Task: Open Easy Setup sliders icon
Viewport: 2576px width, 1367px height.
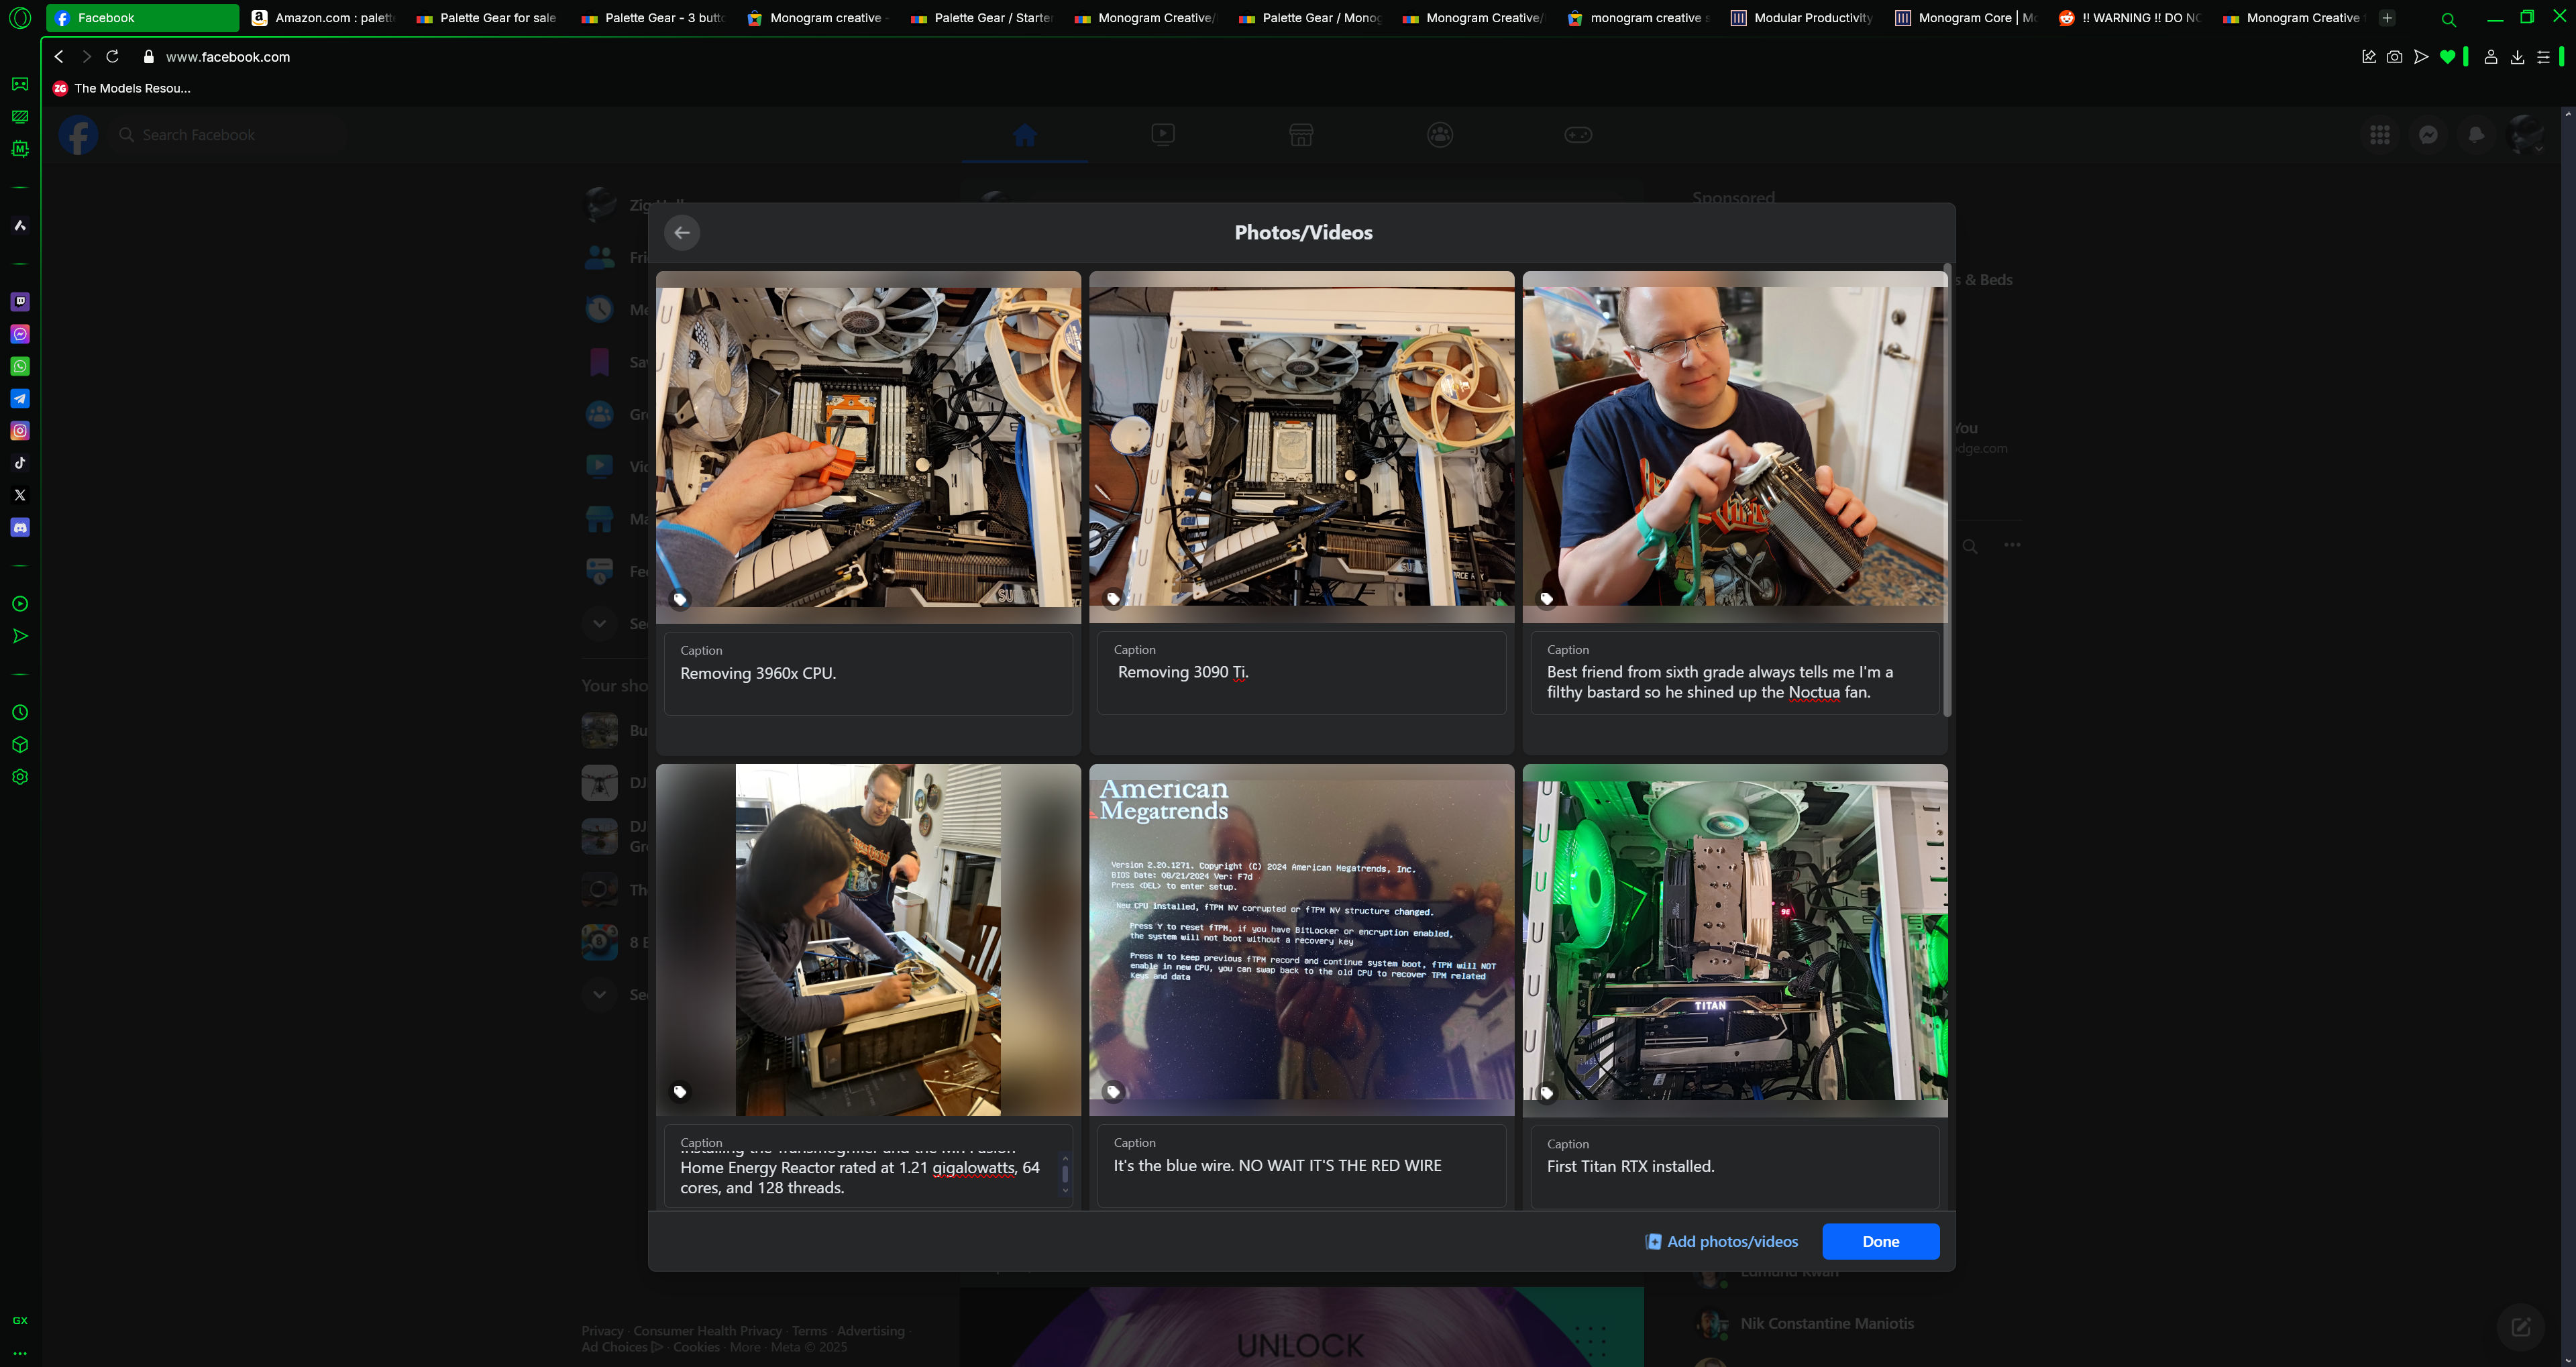Action: pyautogui.click(x=2543, y=57)
